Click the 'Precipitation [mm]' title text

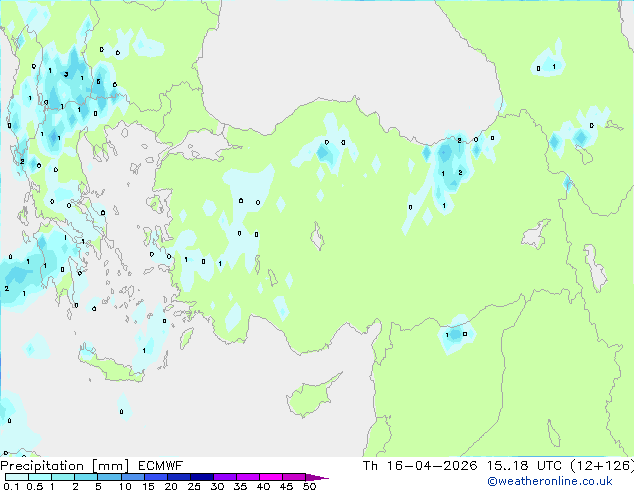[x=65, y=466]
